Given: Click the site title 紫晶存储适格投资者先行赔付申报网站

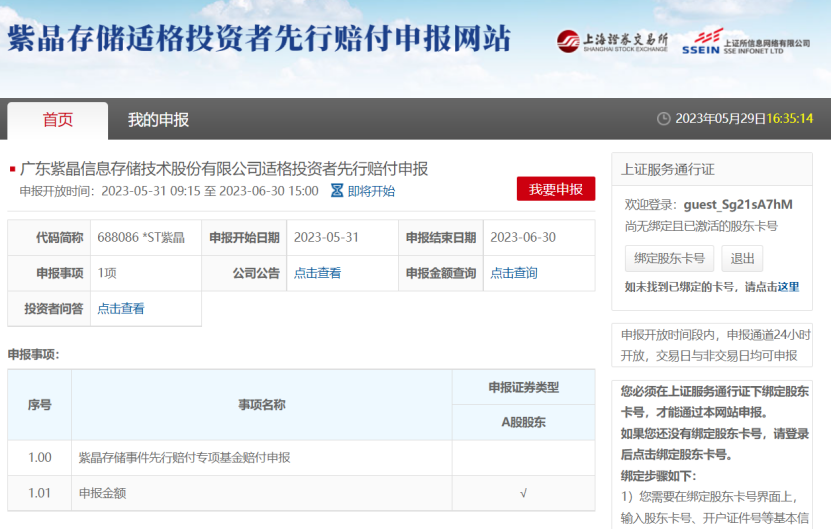Looking at the screenshot, I should pyautogui.click(x=259, y=38).
